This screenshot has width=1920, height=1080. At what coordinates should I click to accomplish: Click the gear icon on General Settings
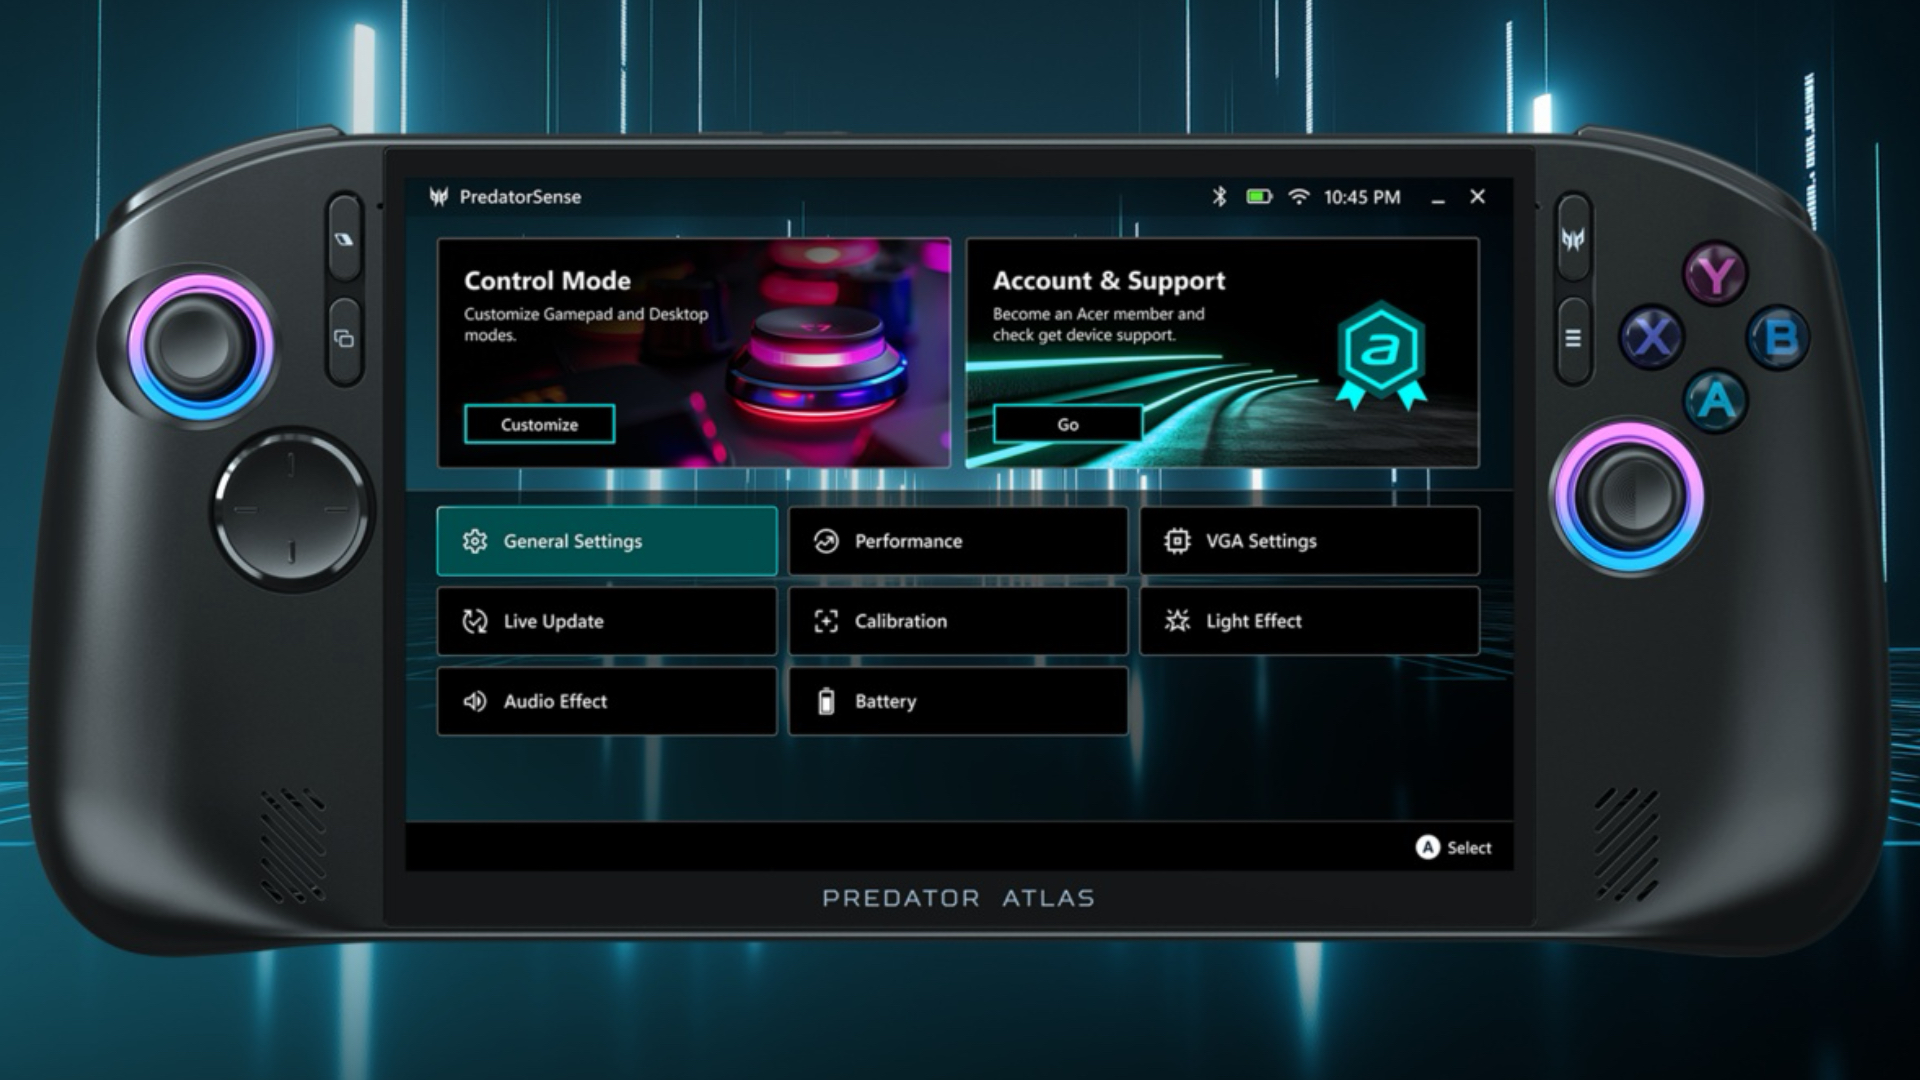(475, 541)
